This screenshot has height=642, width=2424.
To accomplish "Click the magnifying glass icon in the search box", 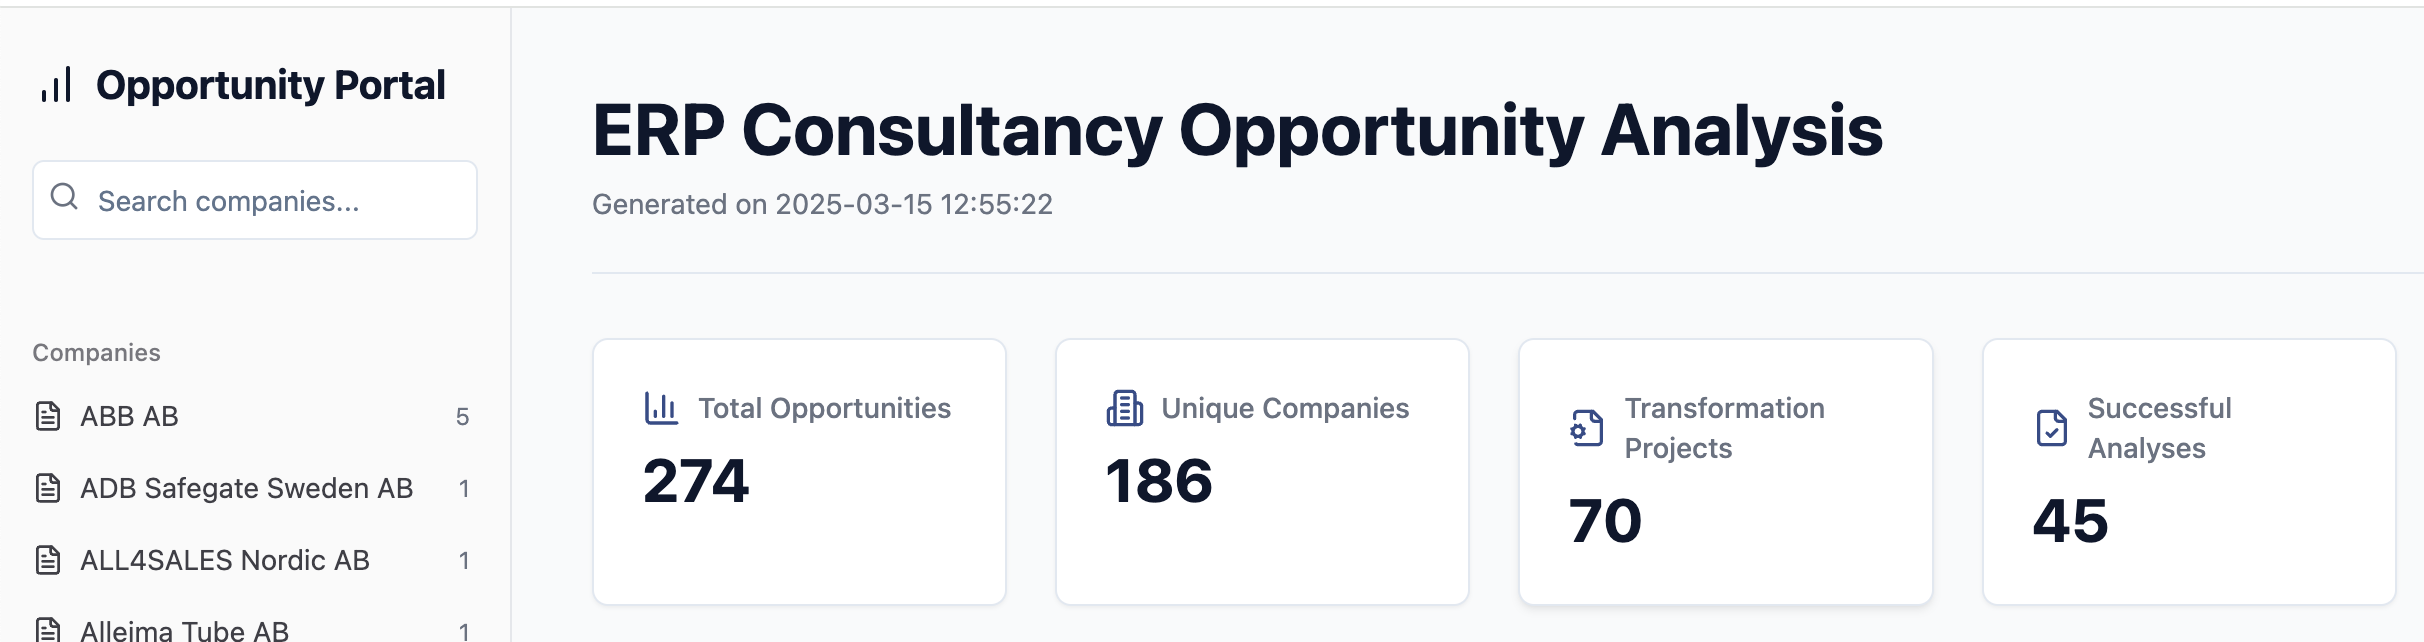I will coord(64,198).
